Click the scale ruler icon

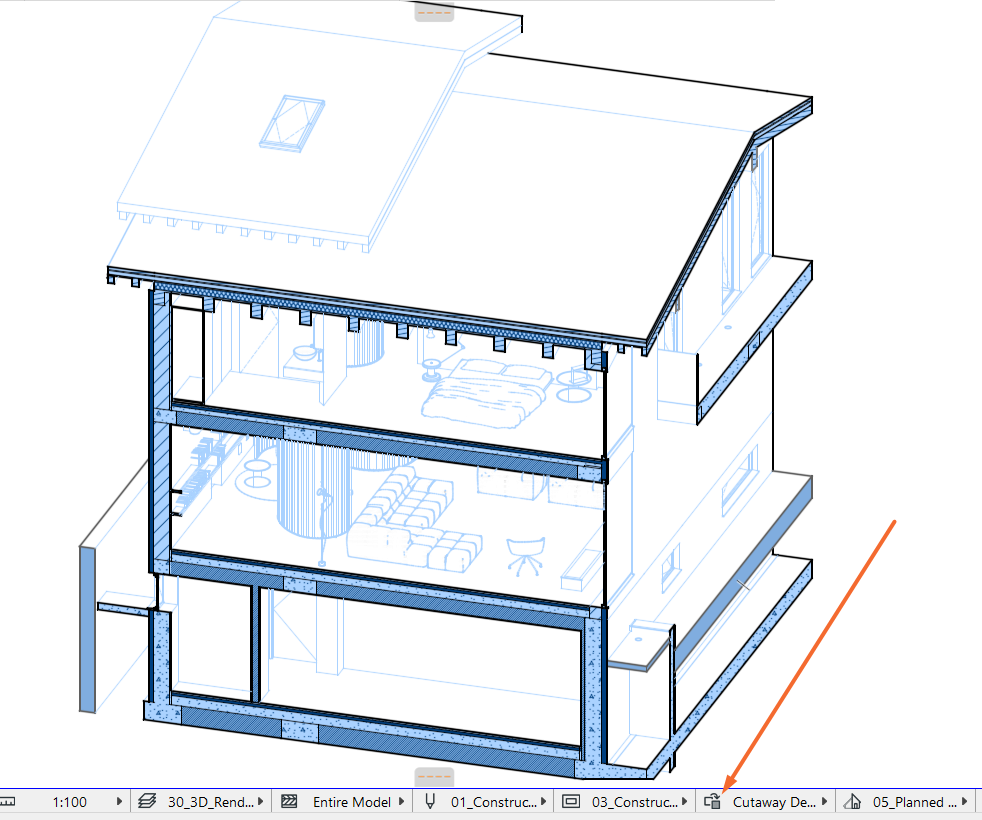[x=8, y=802]
